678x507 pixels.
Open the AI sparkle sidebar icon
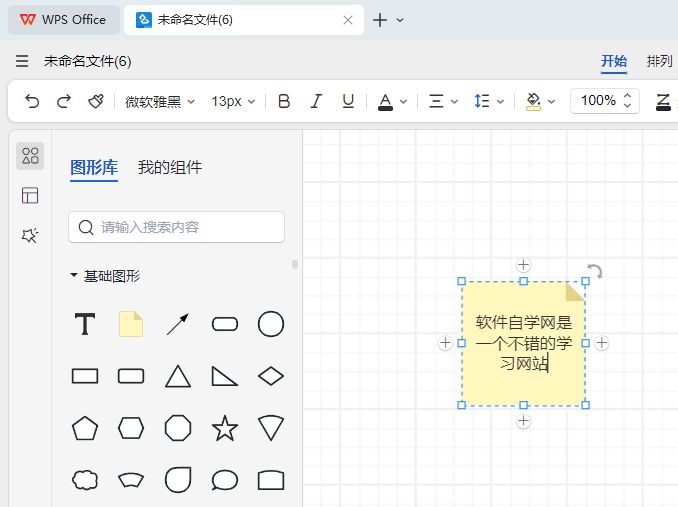point(30,235)
